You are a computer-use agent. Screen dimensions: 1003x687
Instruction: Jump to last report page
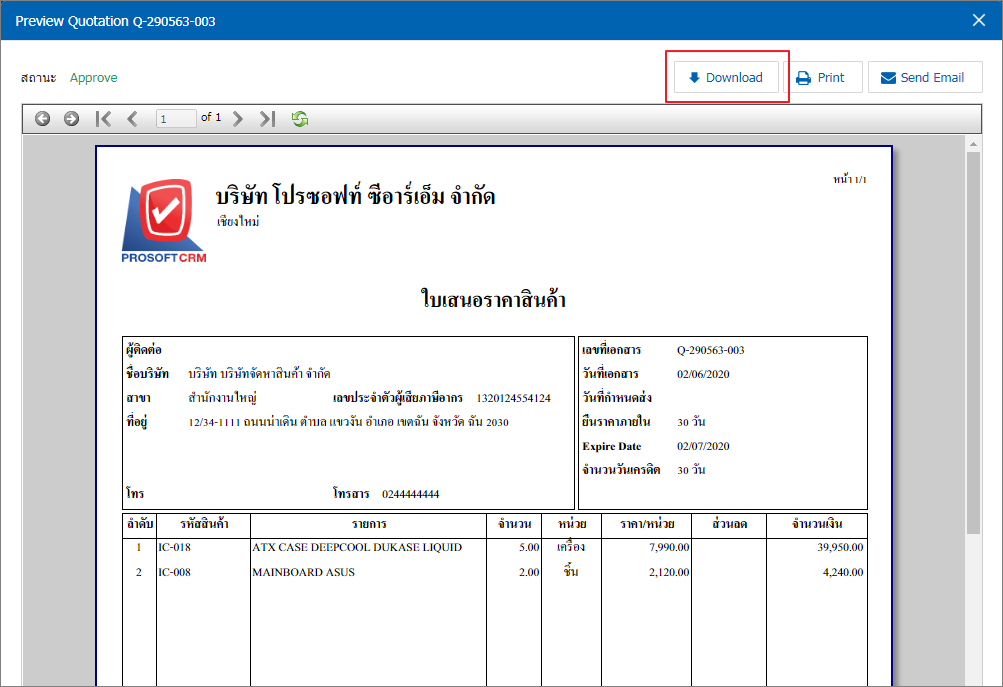pyautogui.click(x=267, y=118)
